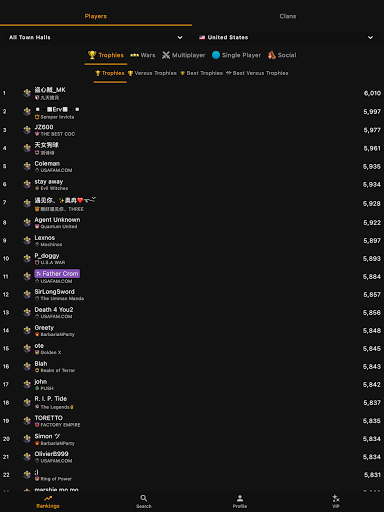Expand the United States country dropdown
The width and height of the screenshot is (384, 512).
[x=286, y=37]
